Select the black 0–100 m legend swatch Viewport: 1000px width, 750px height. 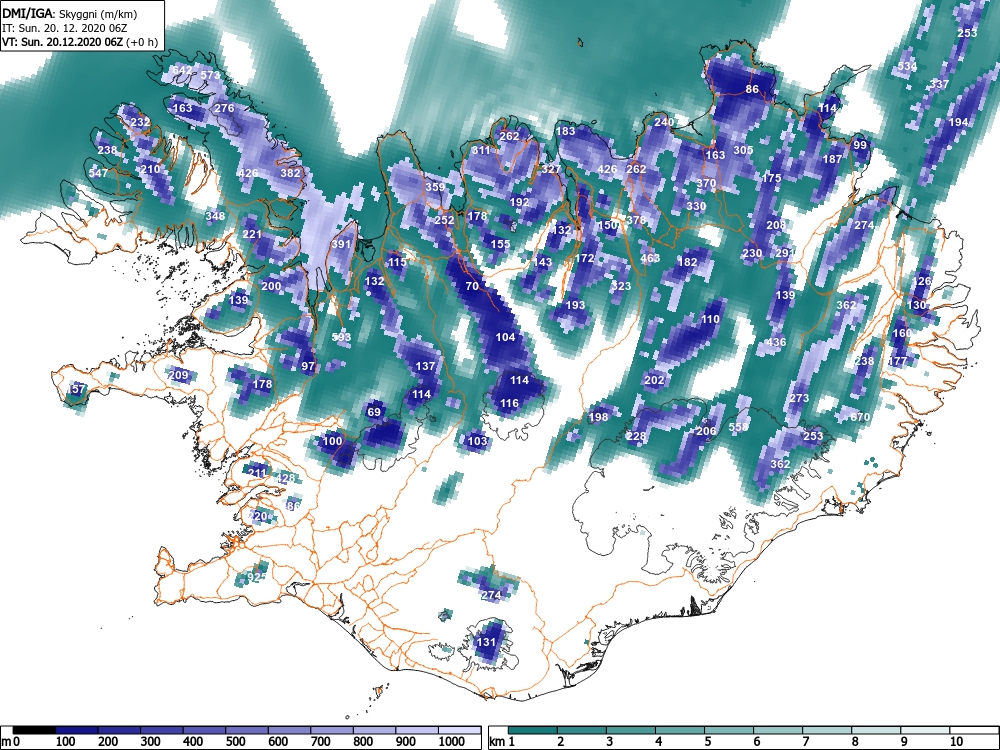pos(34,731)
